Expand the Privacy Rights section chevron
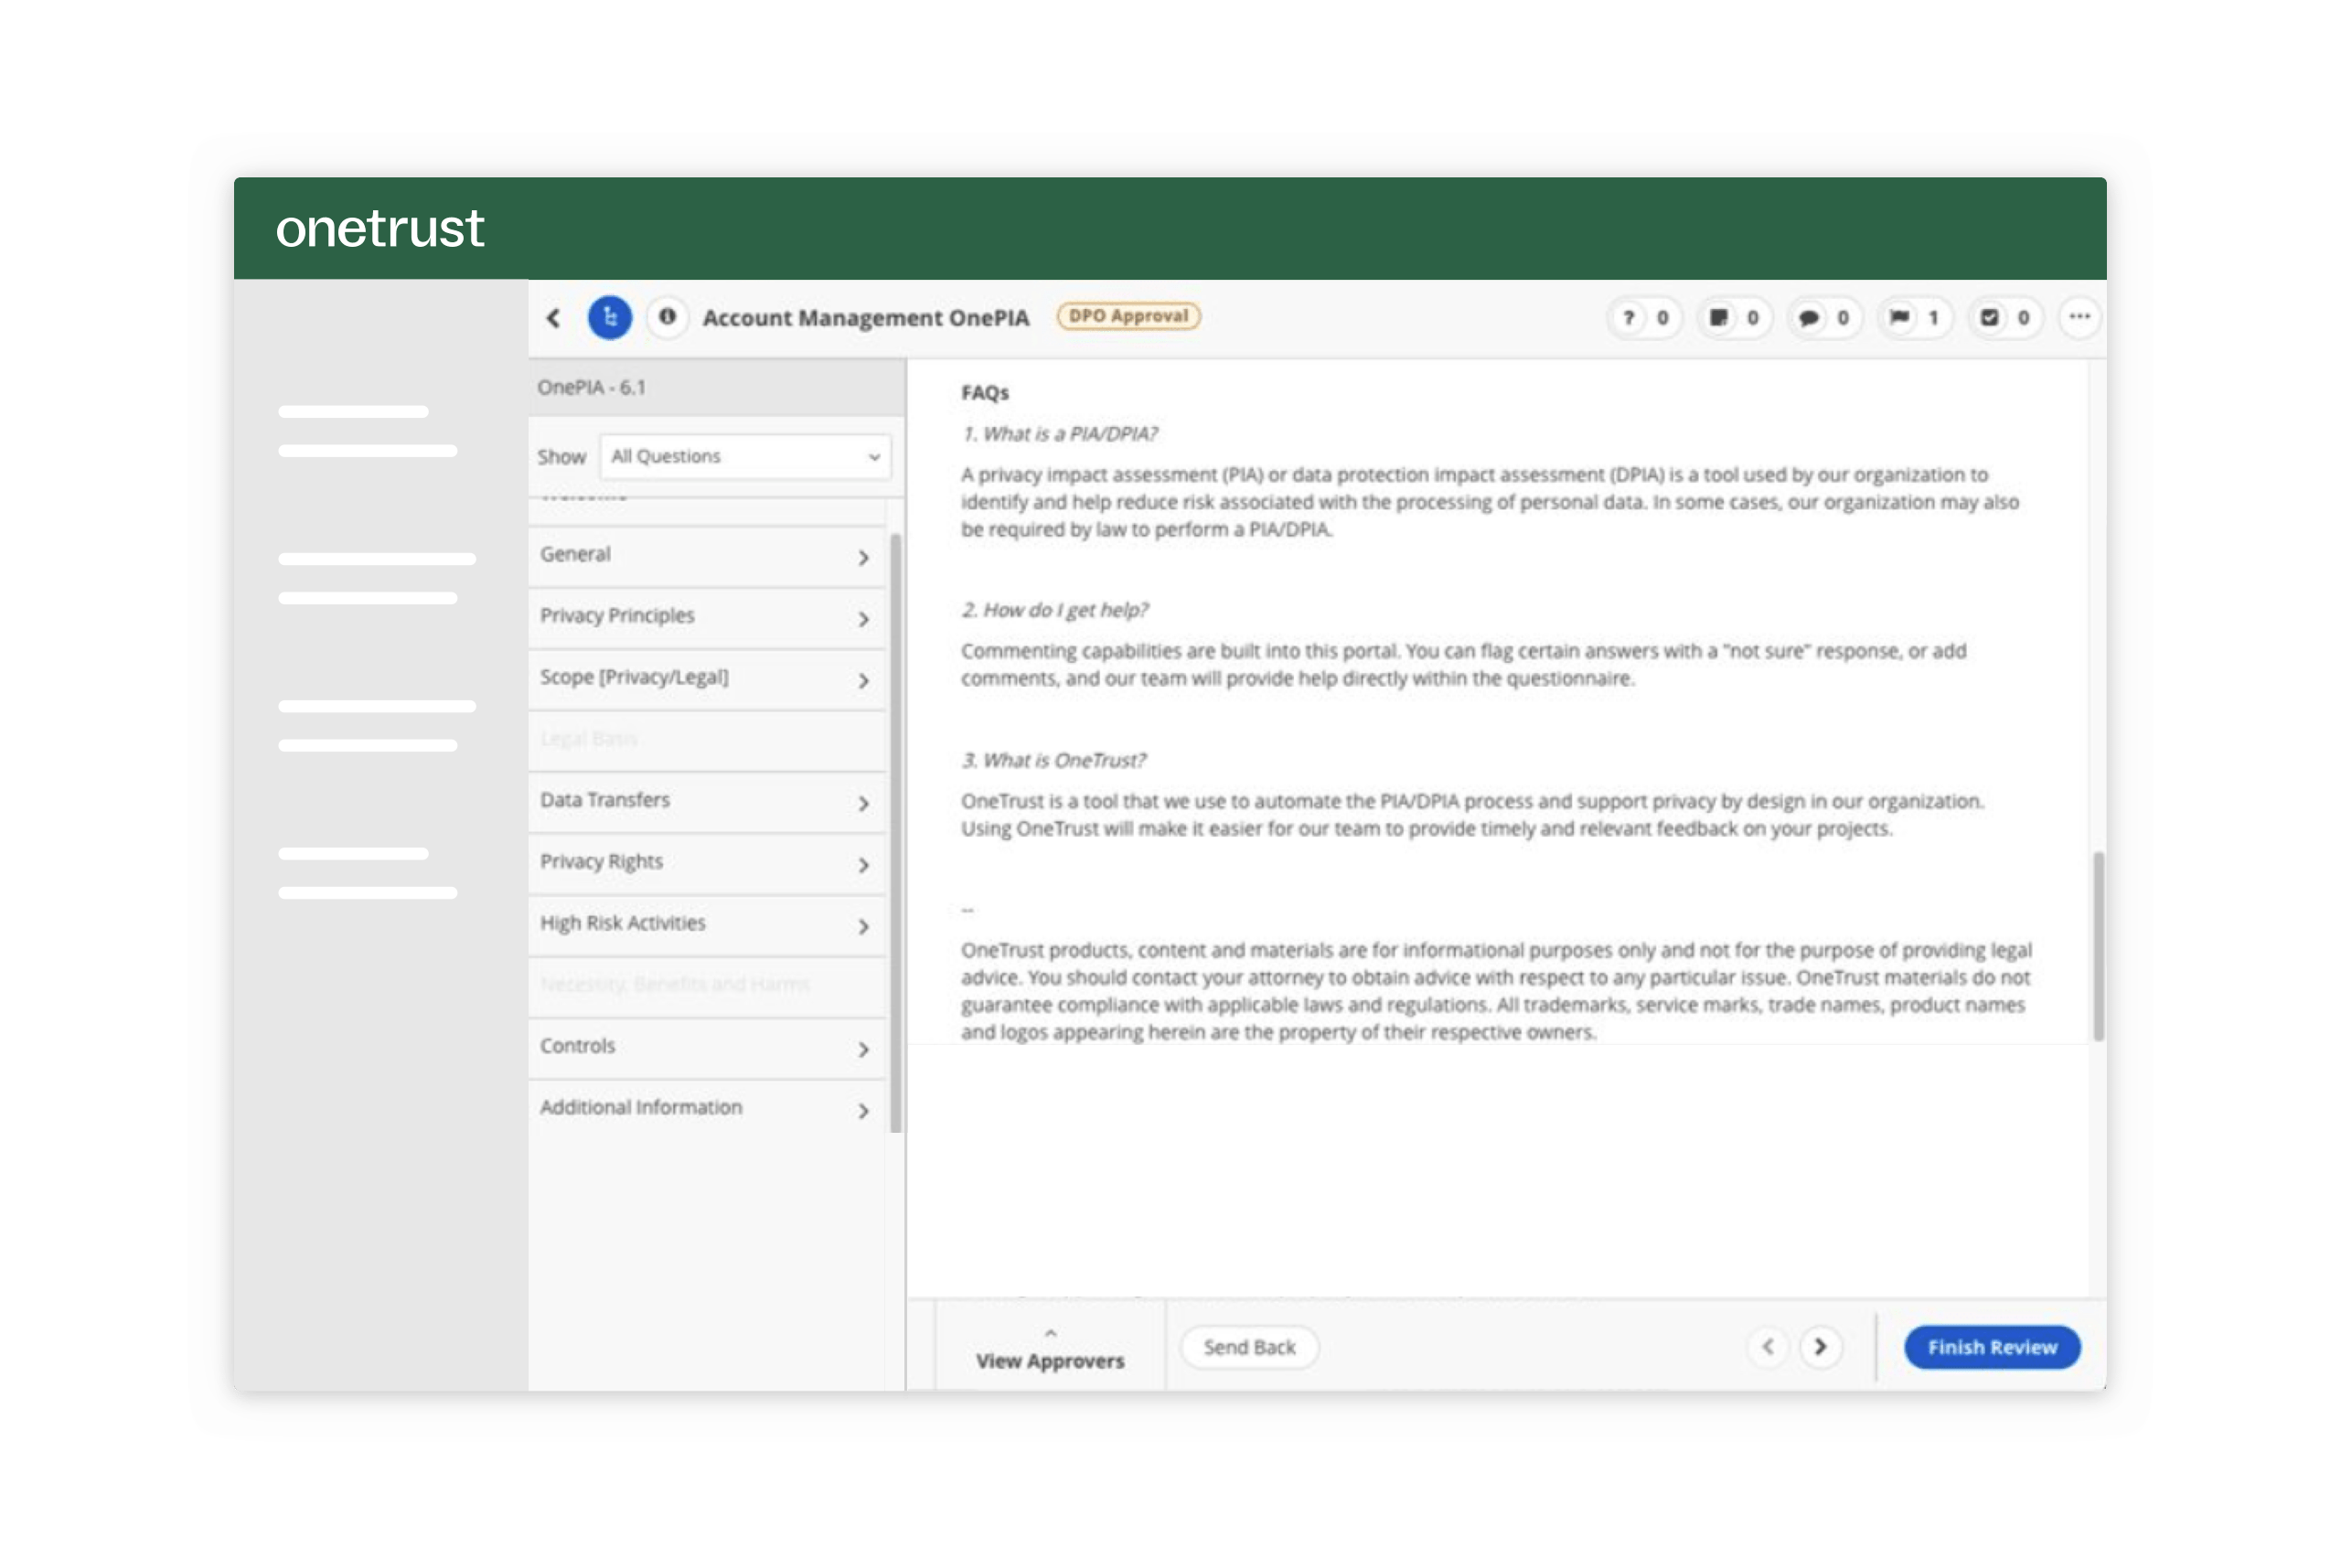 tap(863, 865)
